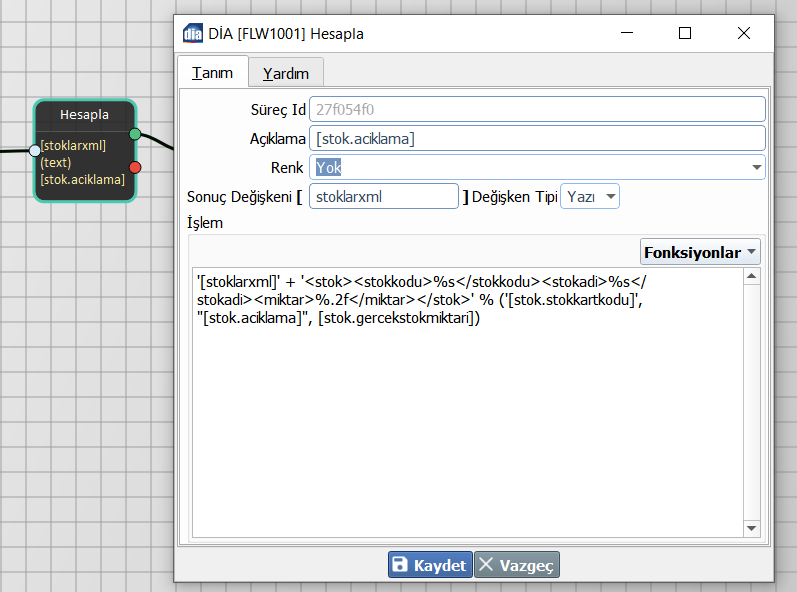This screenshot has width=797, height=592.
Task: Maximize the Hesapla dialog window
Action: click(685, 33)
